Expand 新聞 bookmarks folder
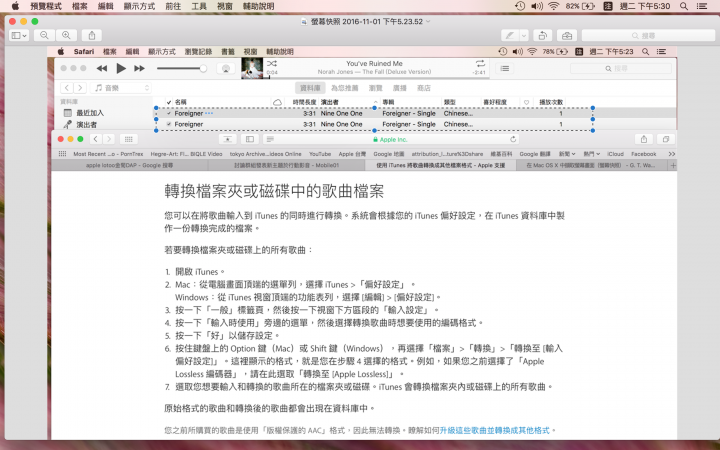This screenshot has height=450, width=720. tap(567, 154)
